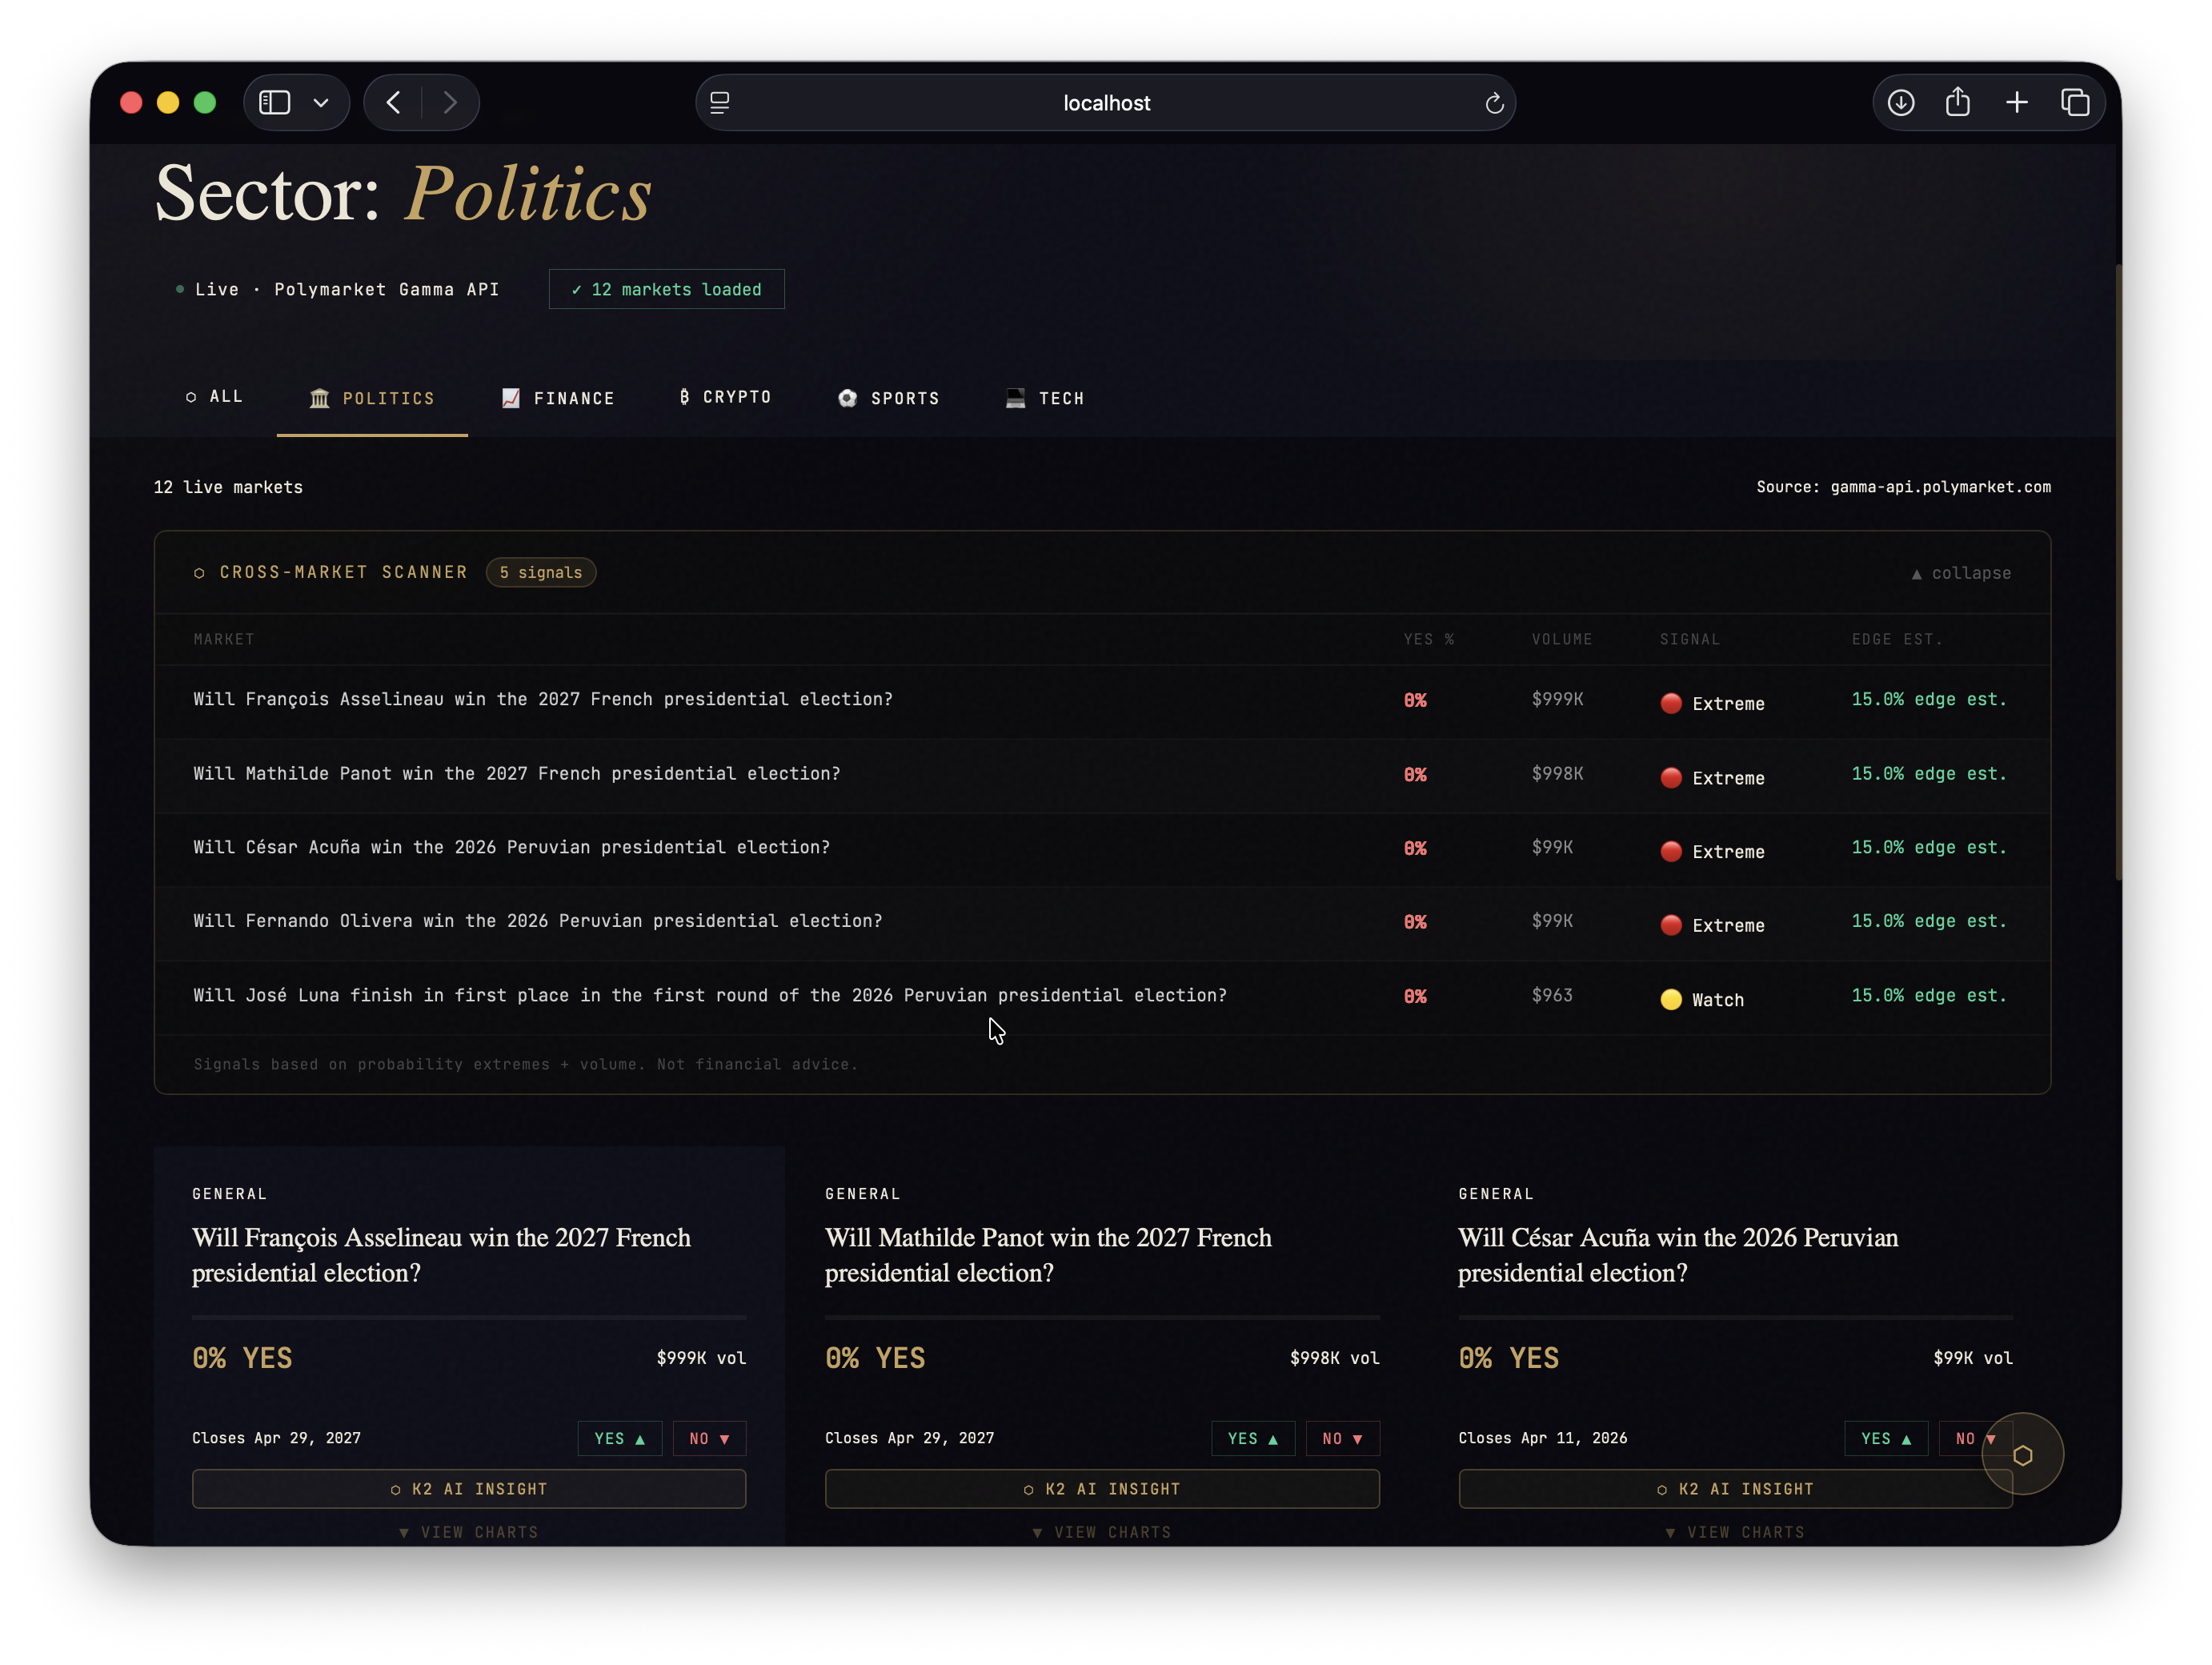Reload the localhost page

coord(1494,103)
